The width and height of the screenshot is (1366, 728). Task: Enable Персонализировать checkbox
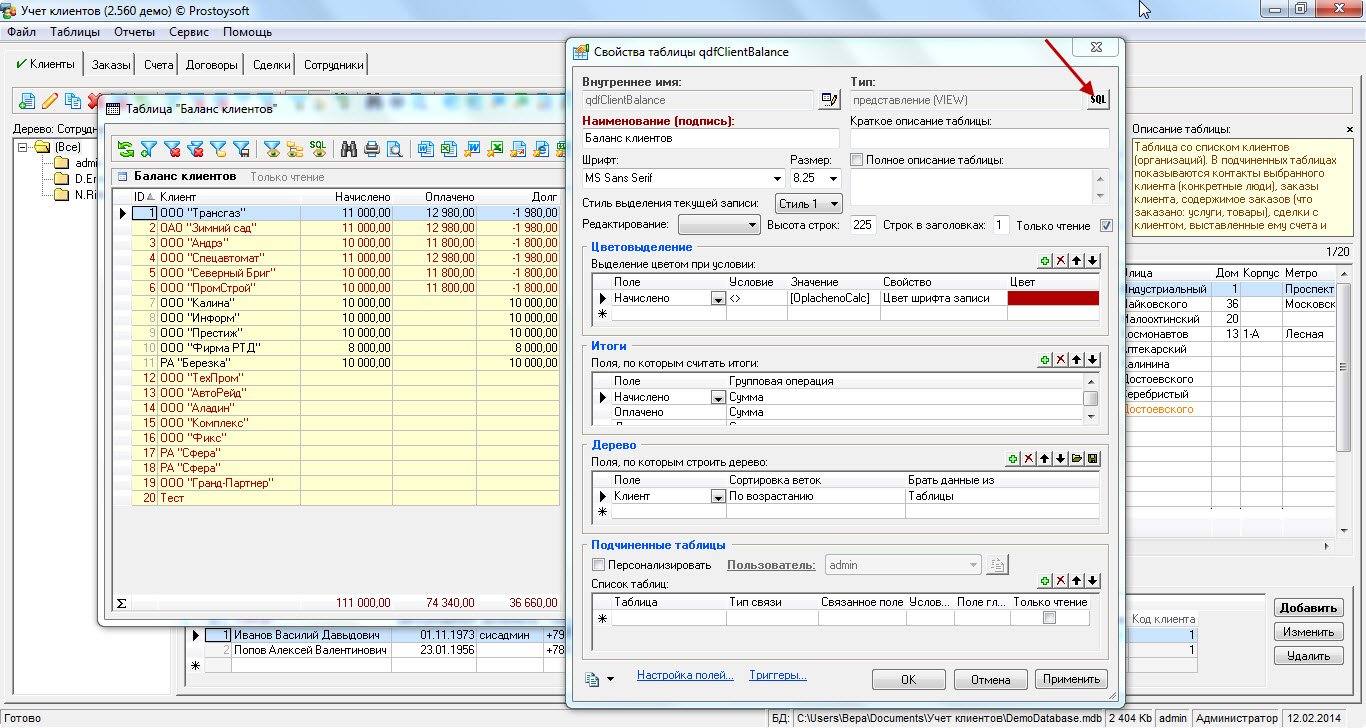(x=599, y=565)
